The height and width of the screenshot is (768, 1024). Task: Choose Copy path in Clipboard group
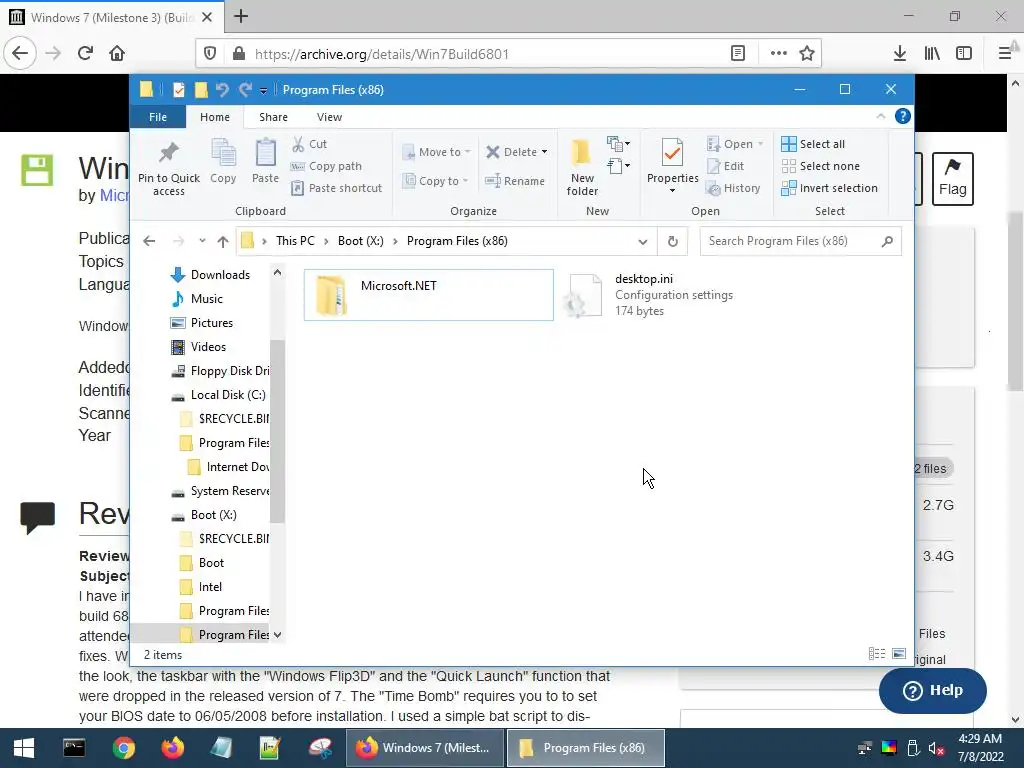pyautogui.click(x=326, y=166)
